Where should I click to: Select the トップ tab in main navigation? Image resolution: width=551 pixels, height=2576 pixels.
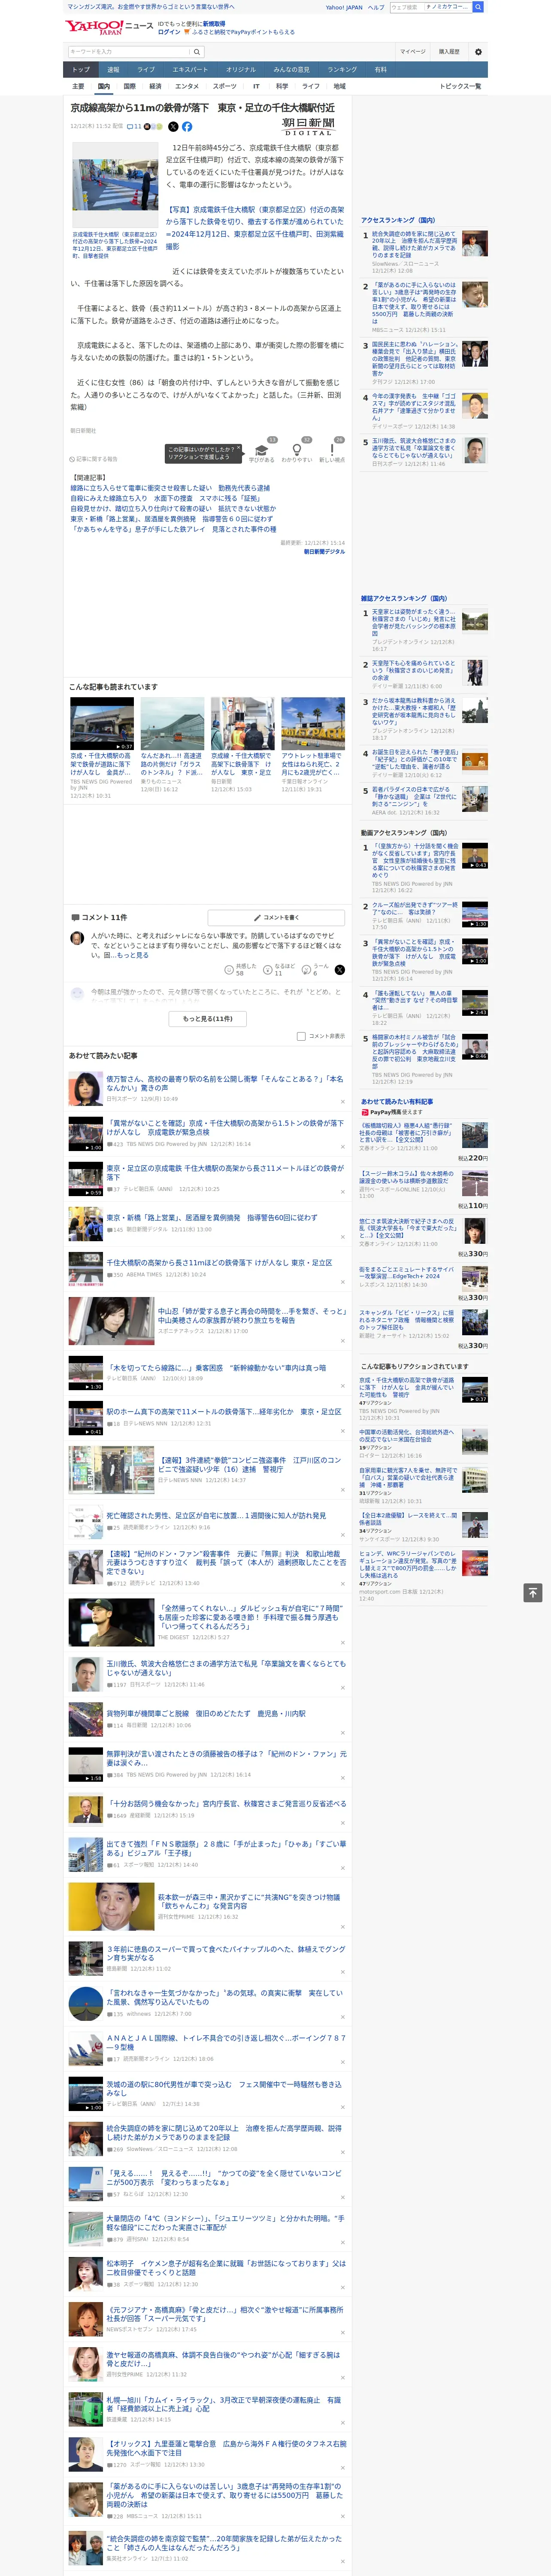81,70
